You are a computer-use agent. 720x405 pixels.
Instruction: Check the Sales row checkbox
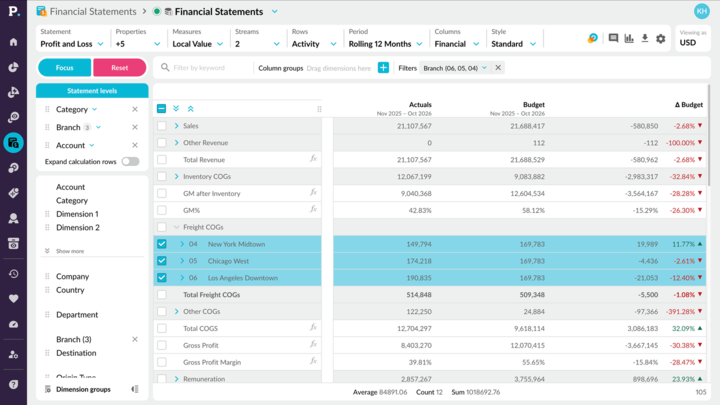162,126
